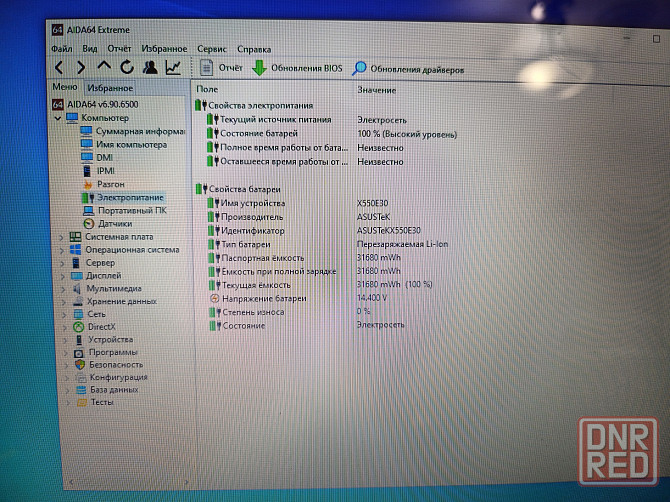Select the Паспортная ёмкость row

tap(304, 258)
